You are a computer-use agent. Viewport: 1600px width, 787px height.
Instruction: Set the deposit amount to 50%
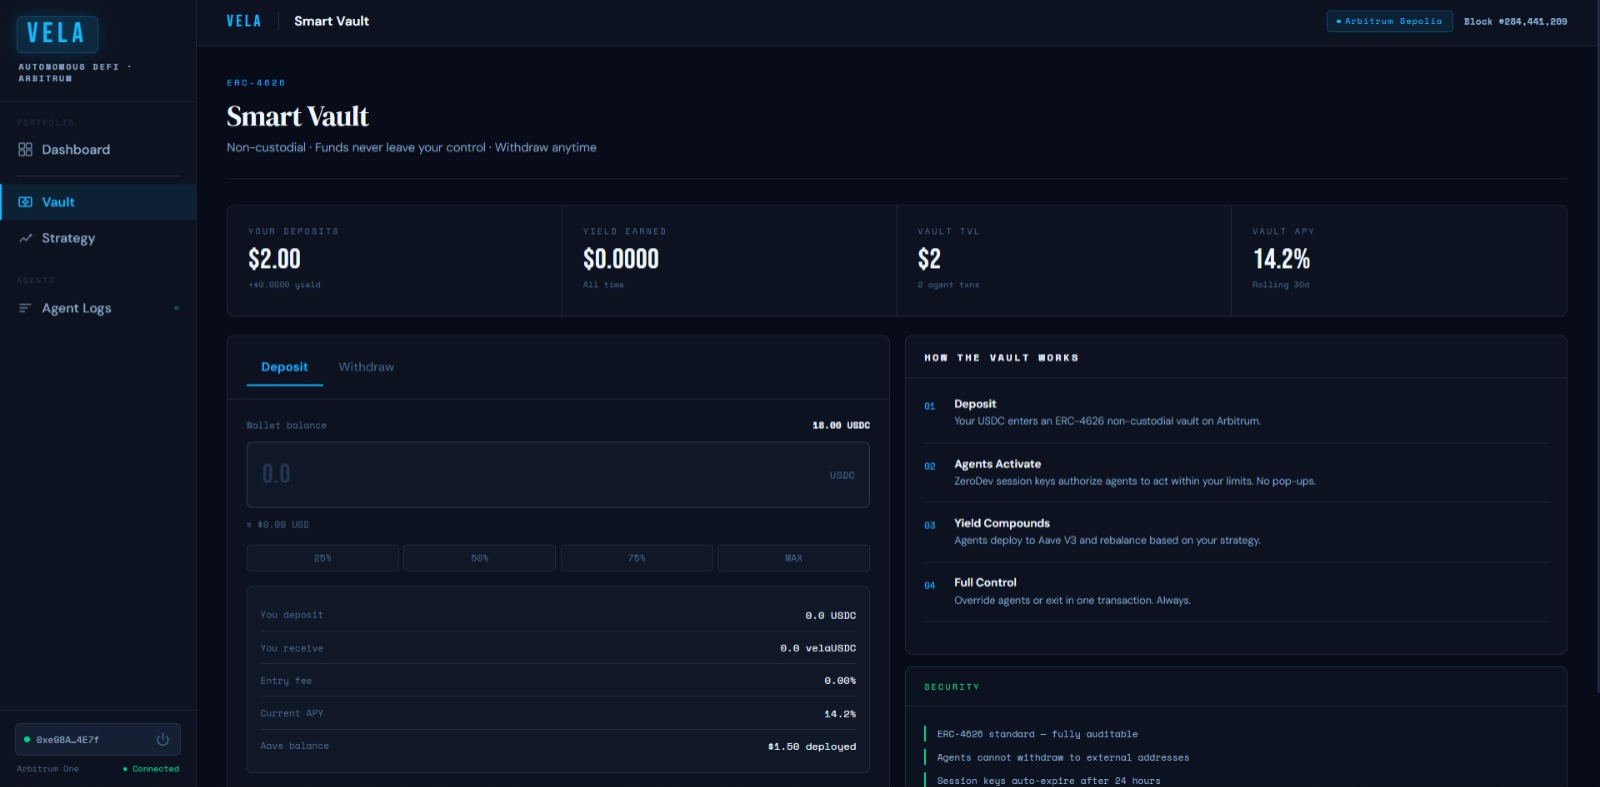(x=480, y=558)
